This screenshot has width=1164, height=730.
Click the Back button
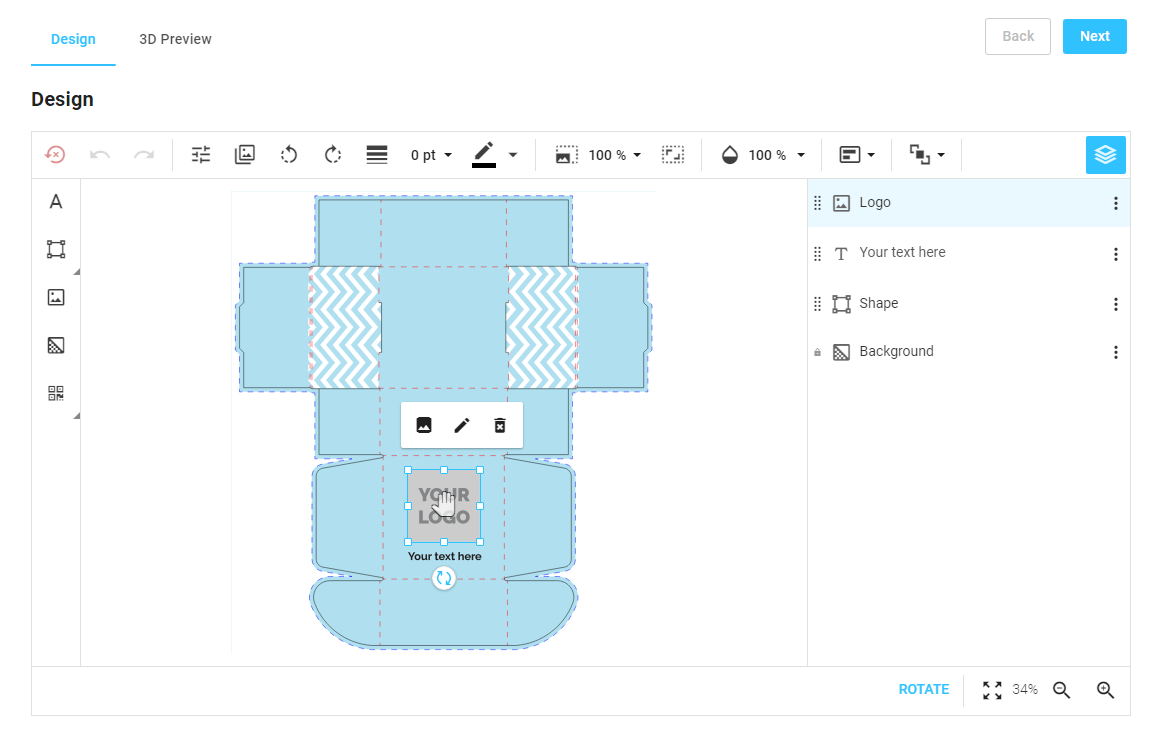pyautogui.click(x=1018, y=36)
